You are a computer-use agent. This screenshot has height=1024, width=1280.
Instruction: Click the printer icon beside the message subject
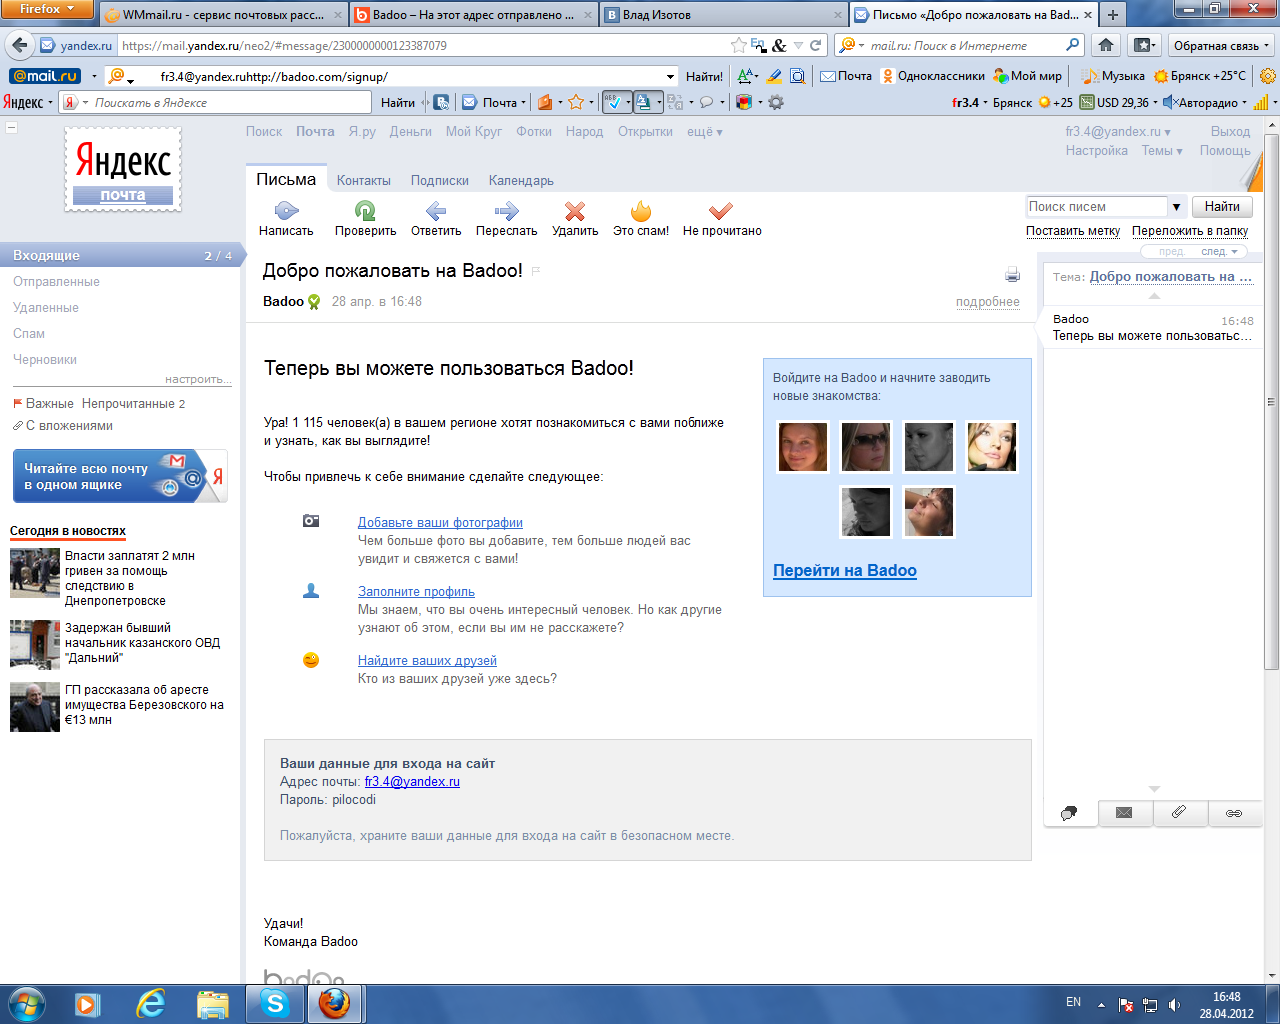coord(1012,275)
